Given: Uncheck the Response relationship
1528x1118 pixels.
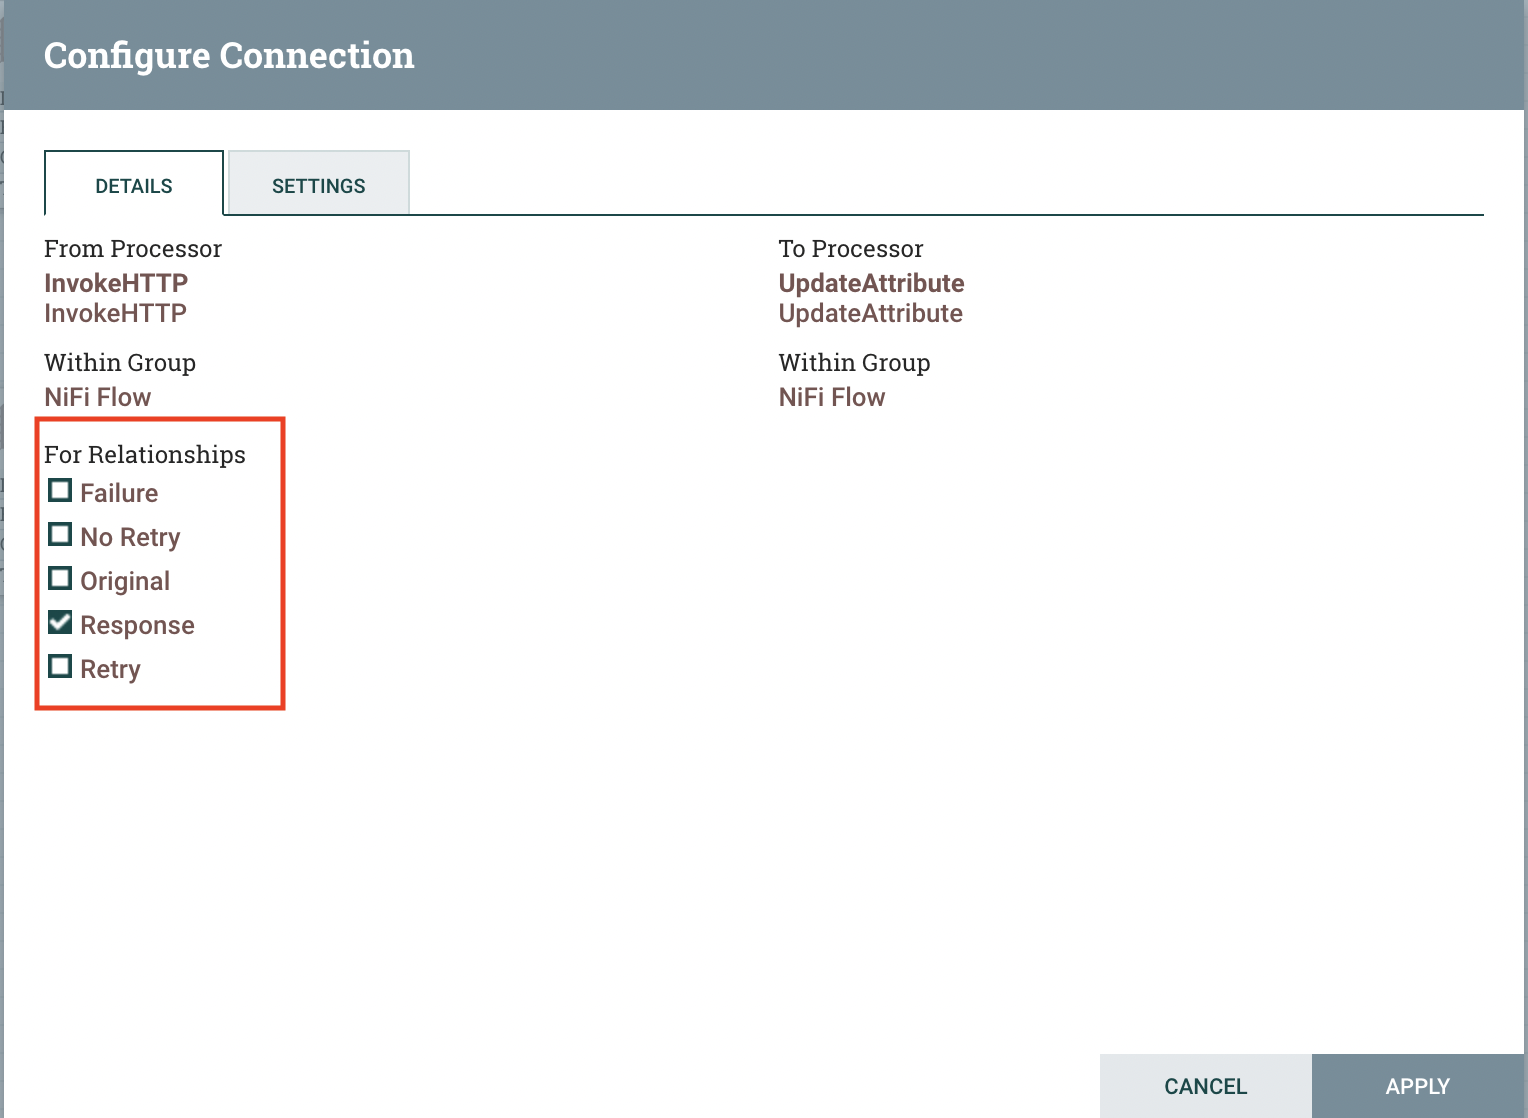Looking at the screenshot, I should pyautogui.click(x=60, y=622).
